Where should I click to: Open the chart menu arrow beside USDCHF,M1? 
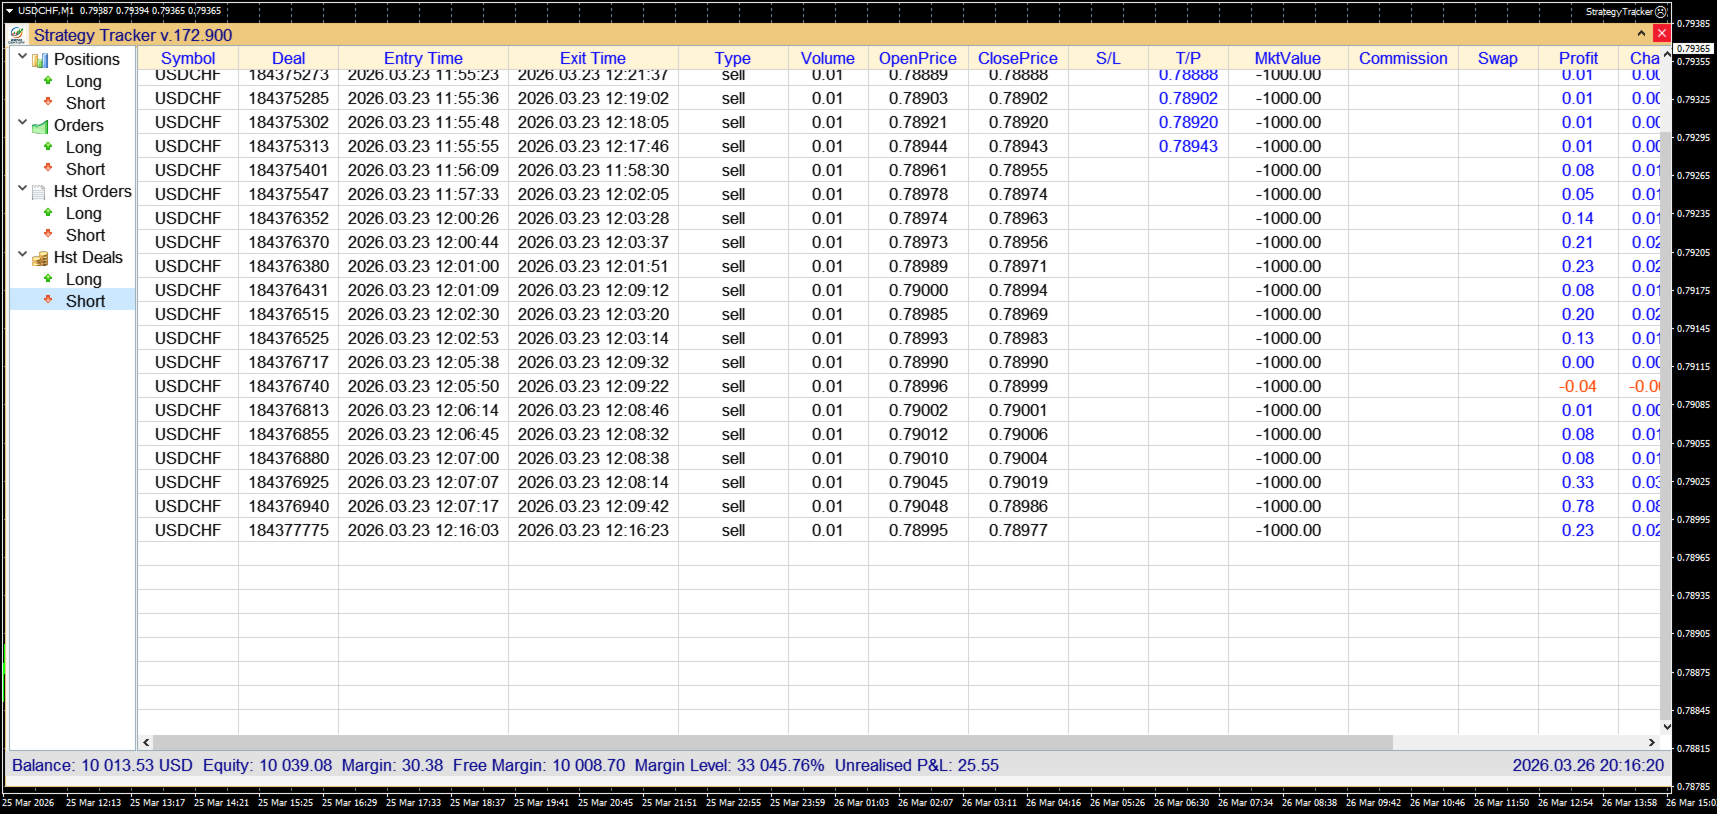(9, 11)
